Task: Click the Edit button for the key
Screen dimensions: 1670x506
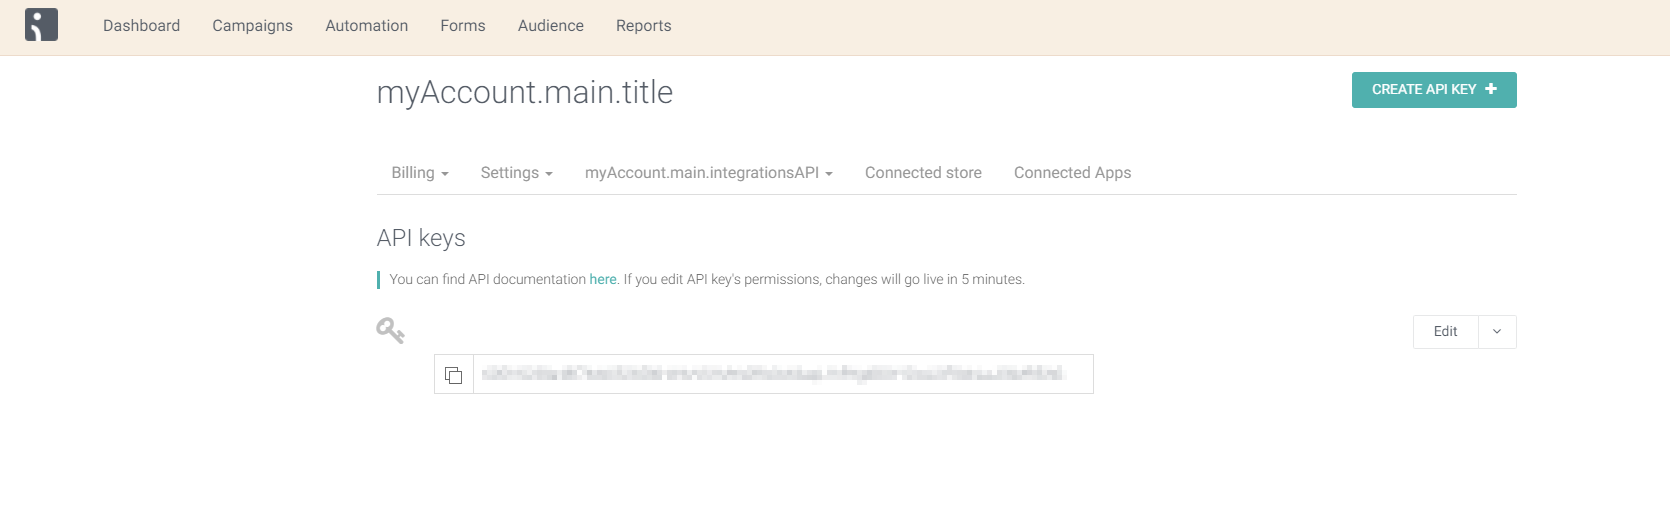Action: (1445, 332)
